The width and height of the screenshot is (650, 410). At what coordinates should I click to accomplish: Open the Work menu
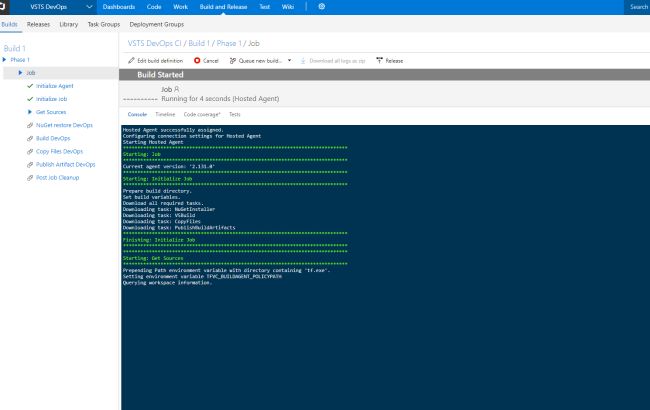180,7
